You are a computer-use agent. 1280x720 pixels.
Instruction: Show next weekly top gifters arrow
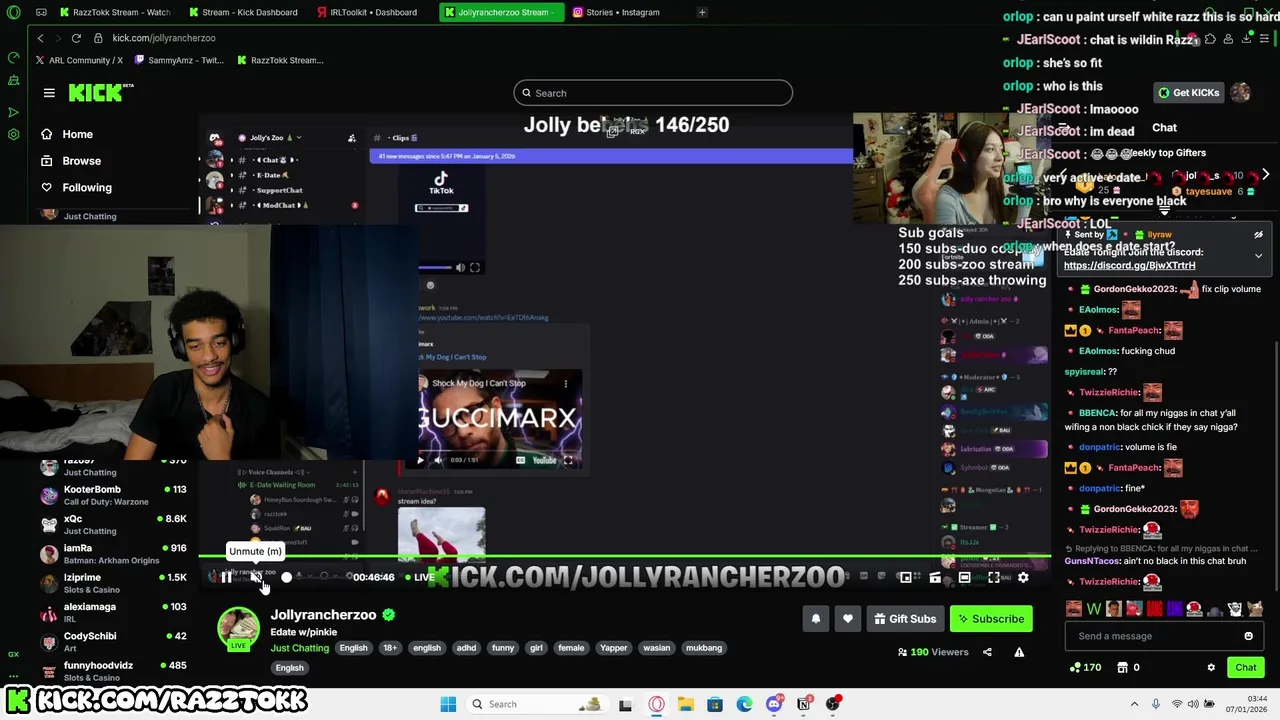[1265, 175]
